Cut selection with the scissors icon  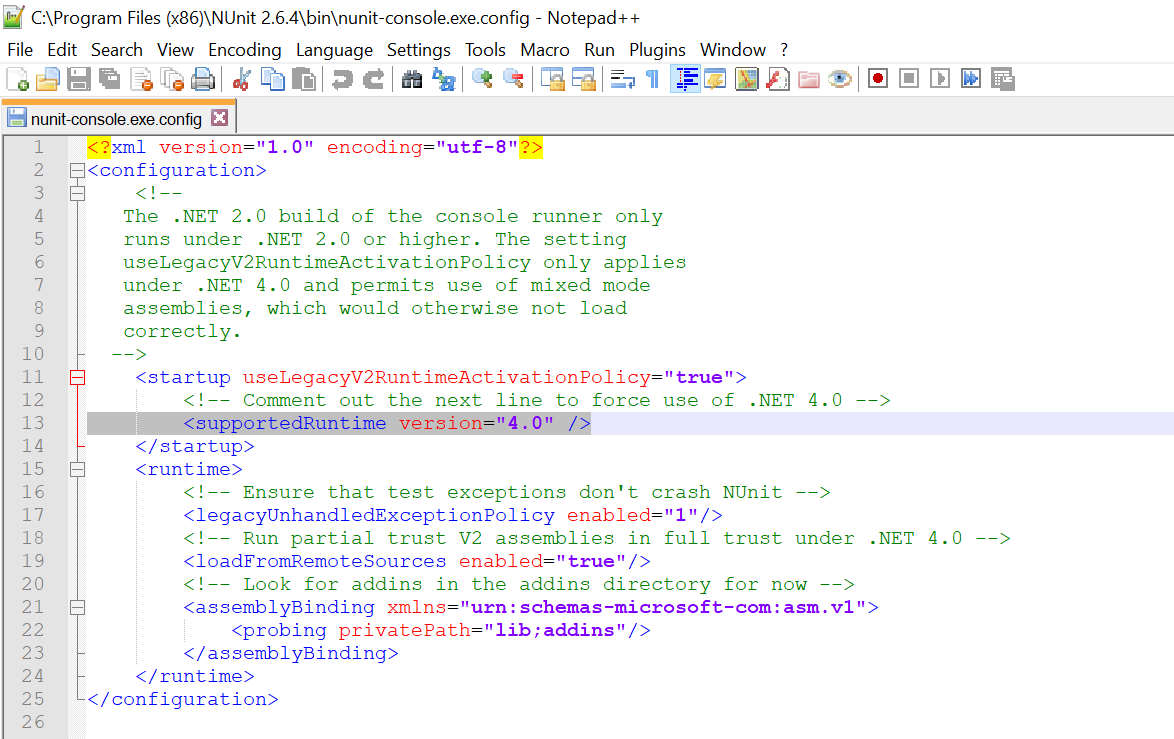pos(241,79)
